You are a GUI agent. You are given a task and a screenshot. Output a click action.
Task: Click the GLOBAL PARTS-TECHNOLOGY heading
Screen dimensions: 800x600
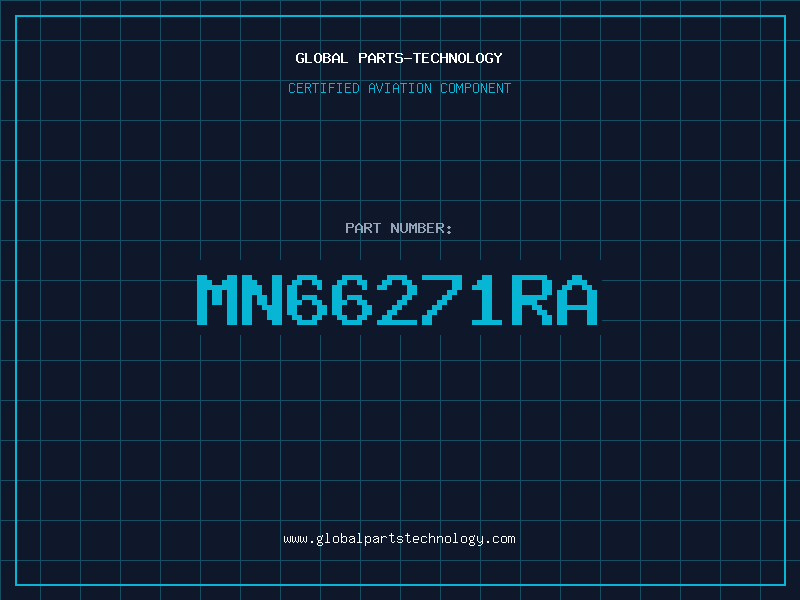[399, 58]
